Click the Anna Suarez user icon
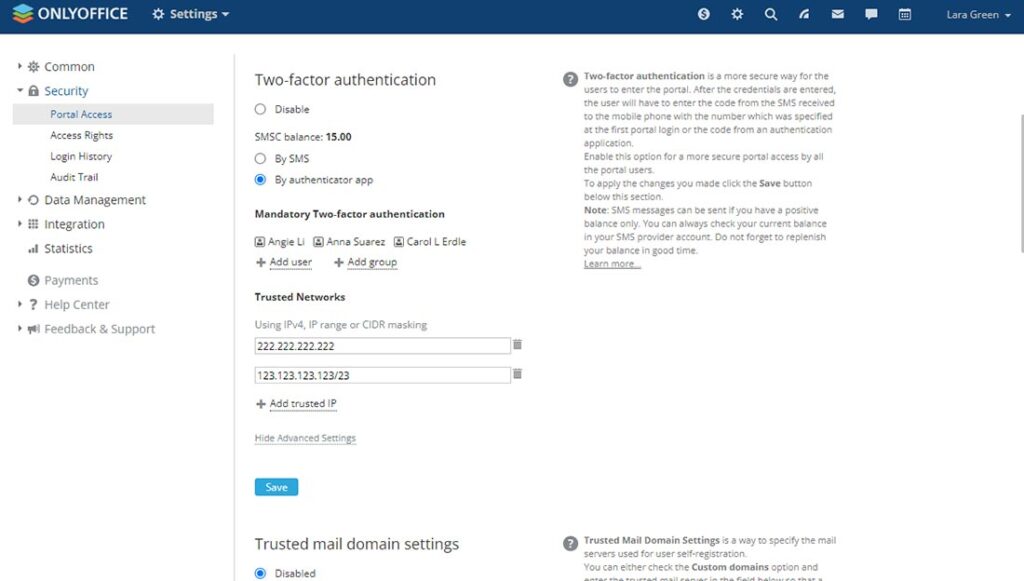1024x581 pixels. pos(318,242)
